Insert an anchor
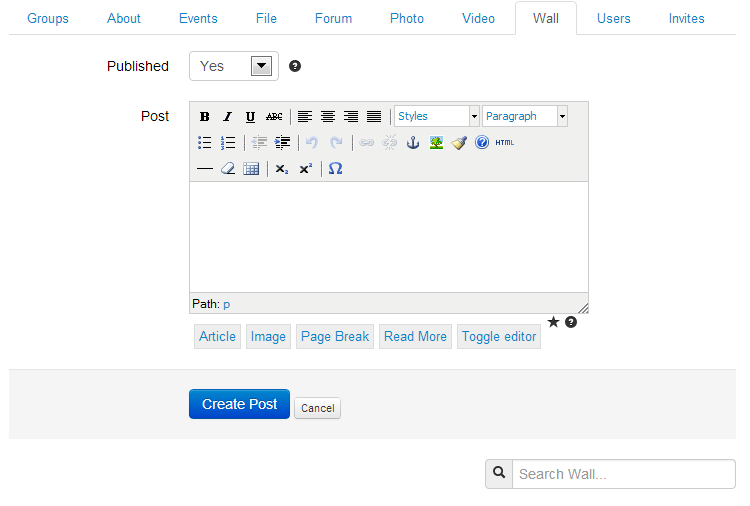 pos(413,143)
